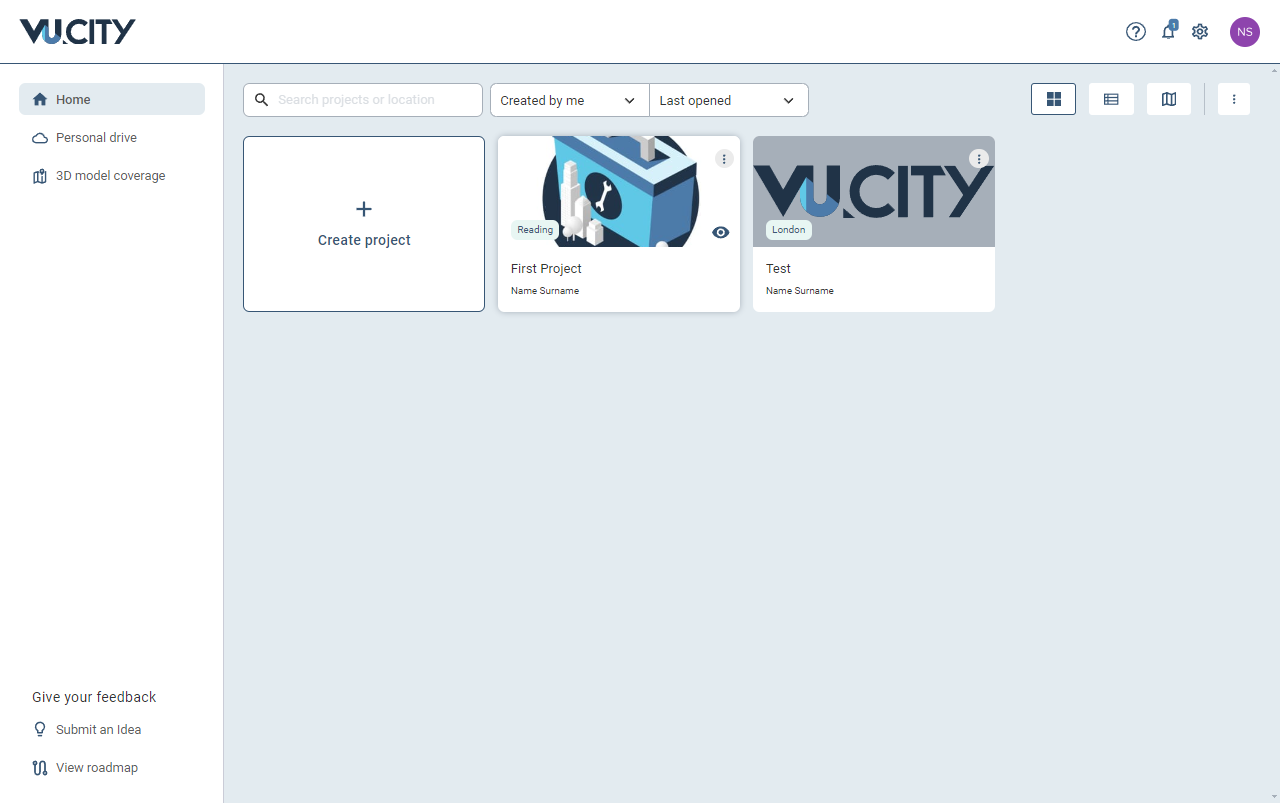
Task: Open First Project card options menu
Action: (725, 159)
